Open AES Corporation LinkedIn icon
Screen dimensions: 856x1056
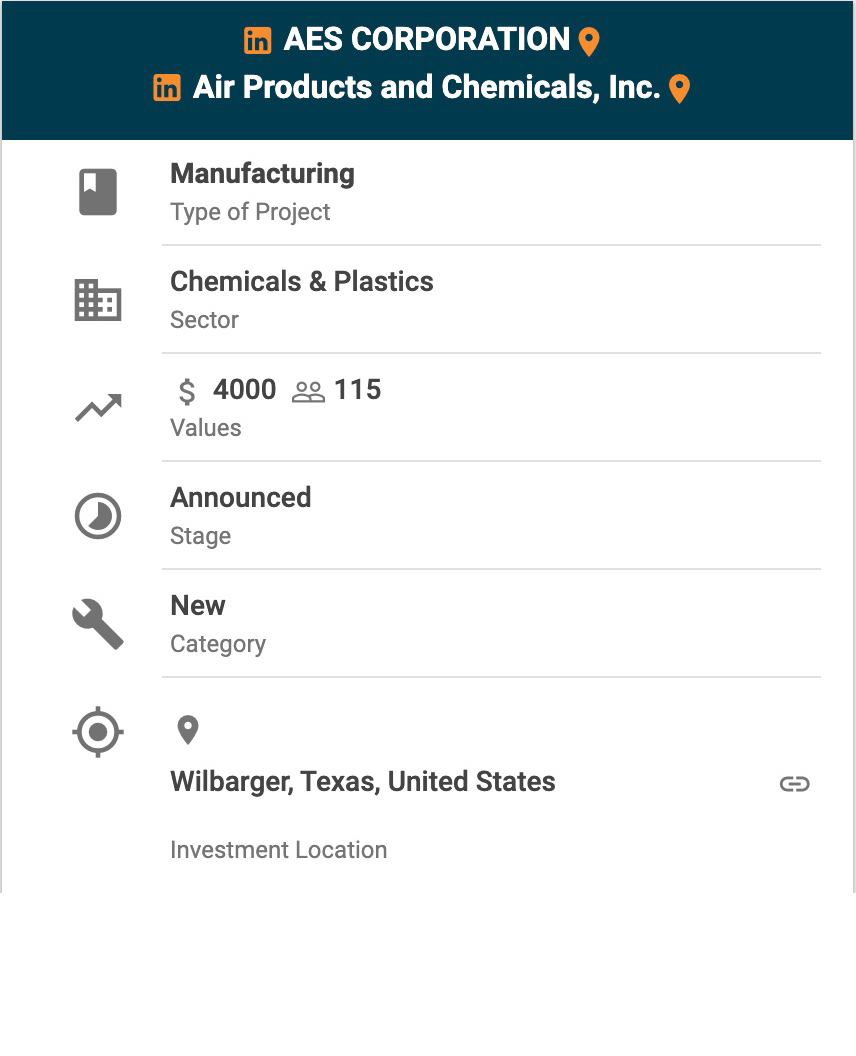click(257, 40)
